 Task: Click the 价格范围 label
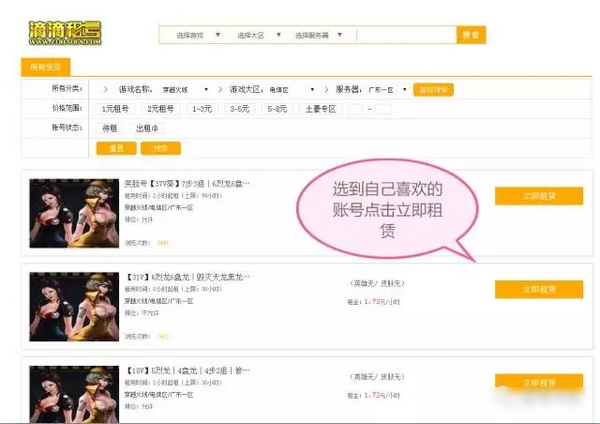pyautogui.click(x=67, y=108)
